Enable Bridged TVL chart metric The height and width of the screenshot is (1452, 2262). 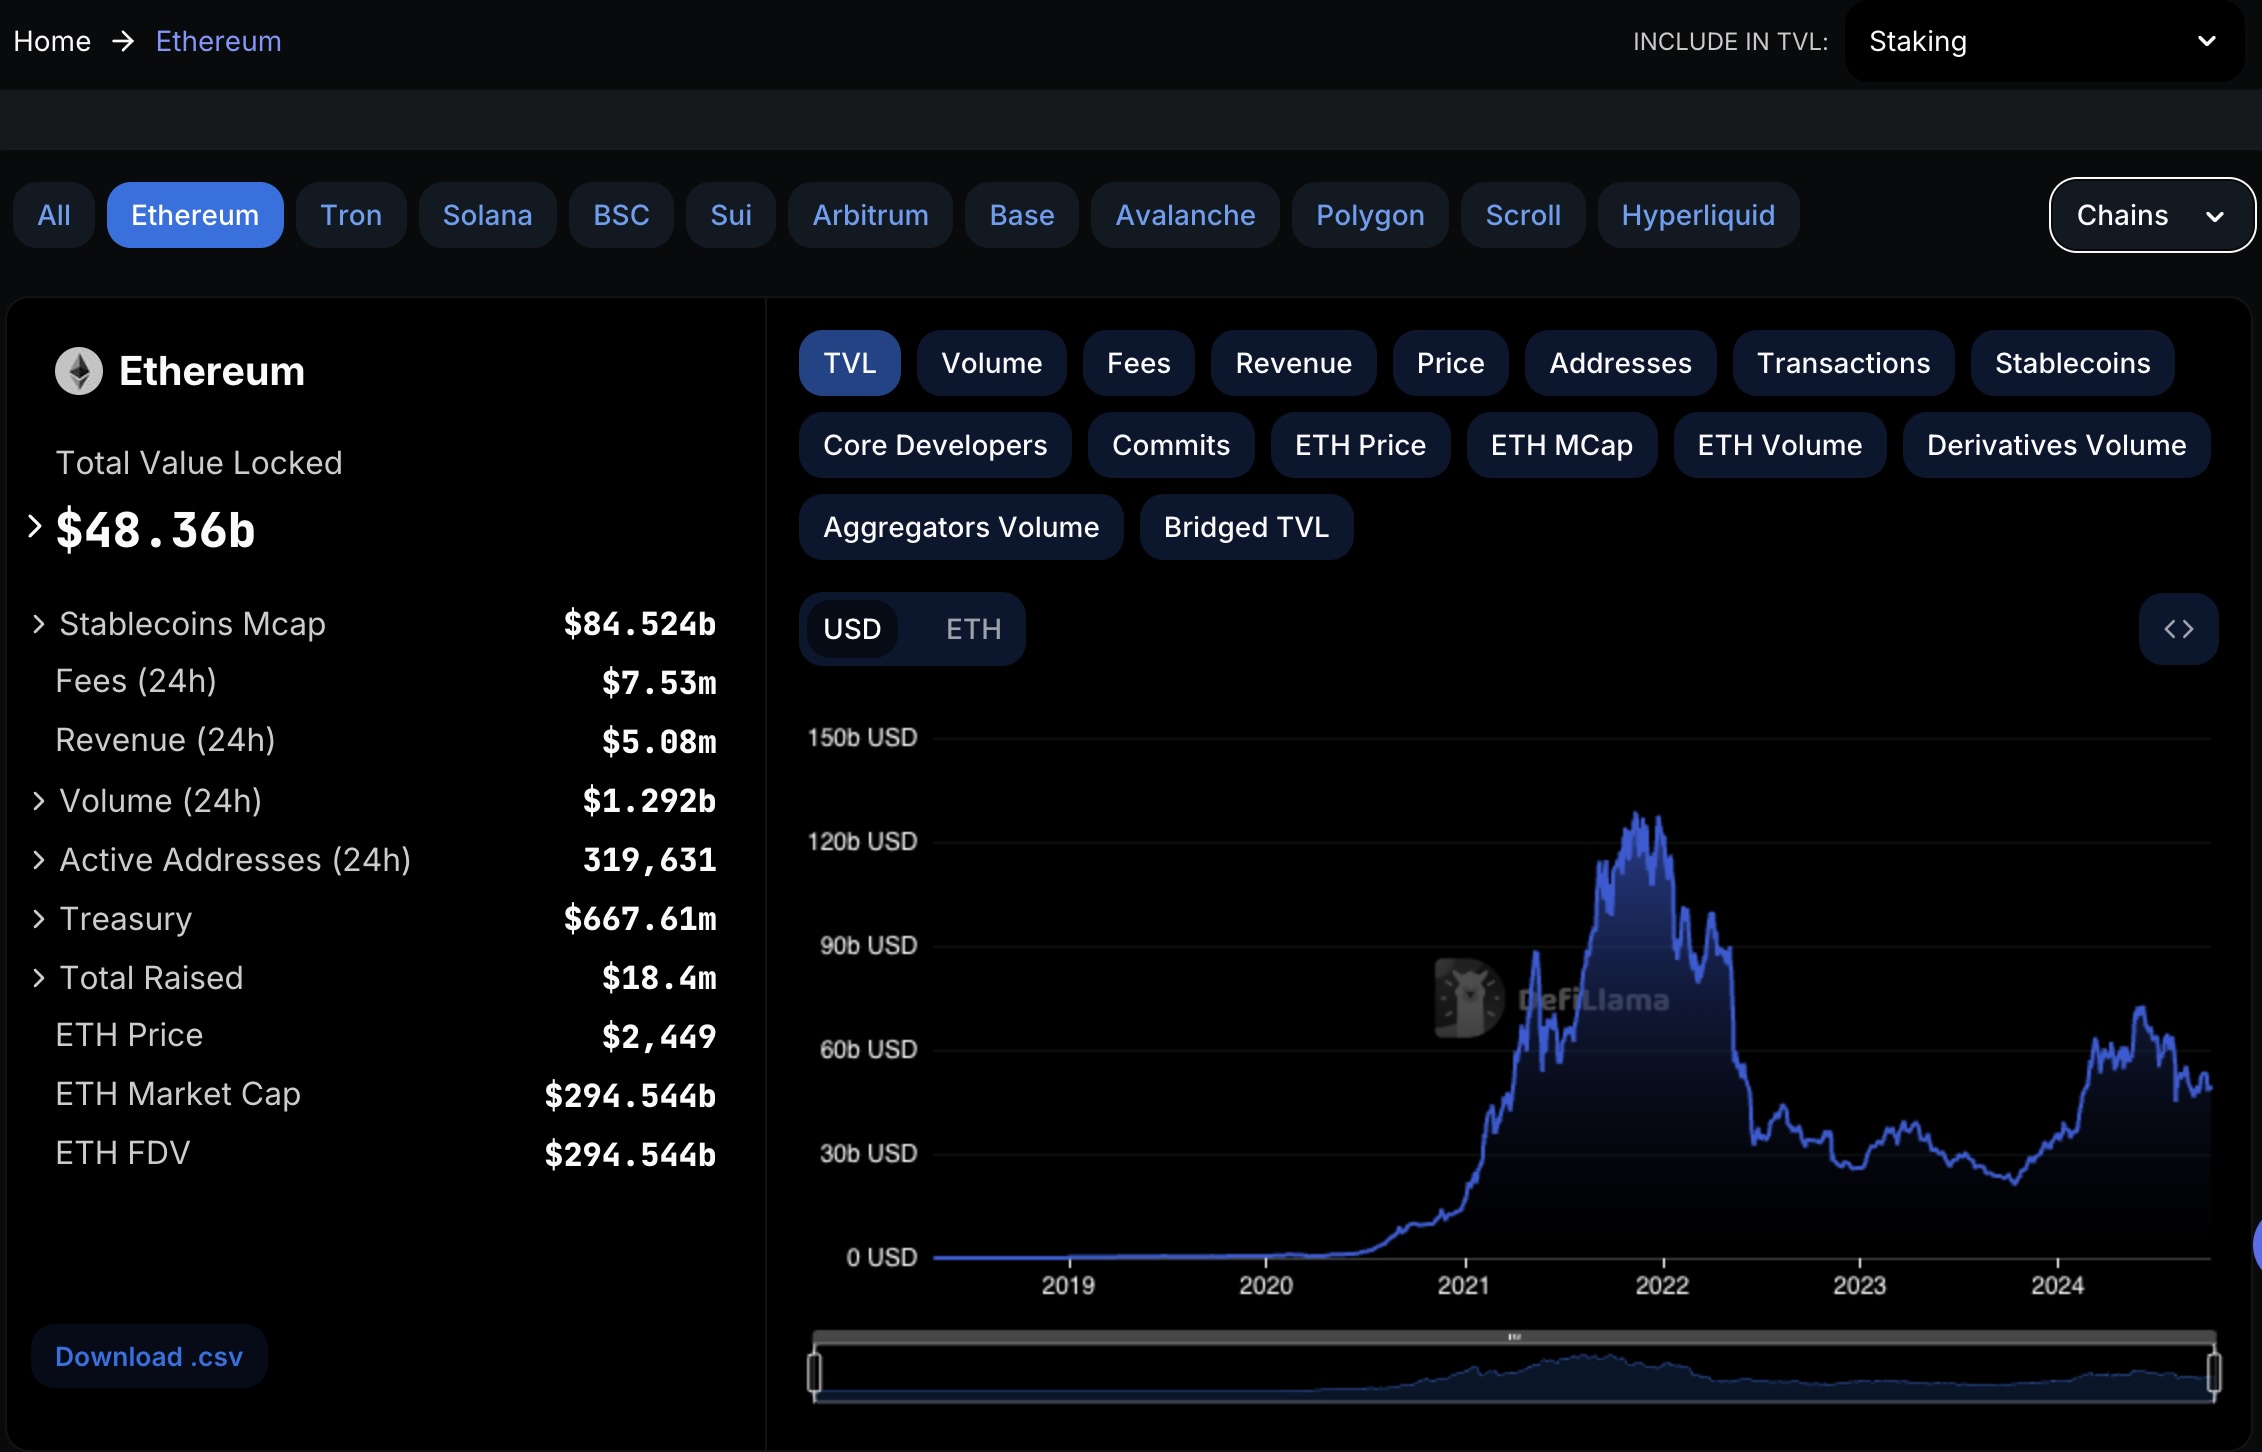coord(1246,527)
